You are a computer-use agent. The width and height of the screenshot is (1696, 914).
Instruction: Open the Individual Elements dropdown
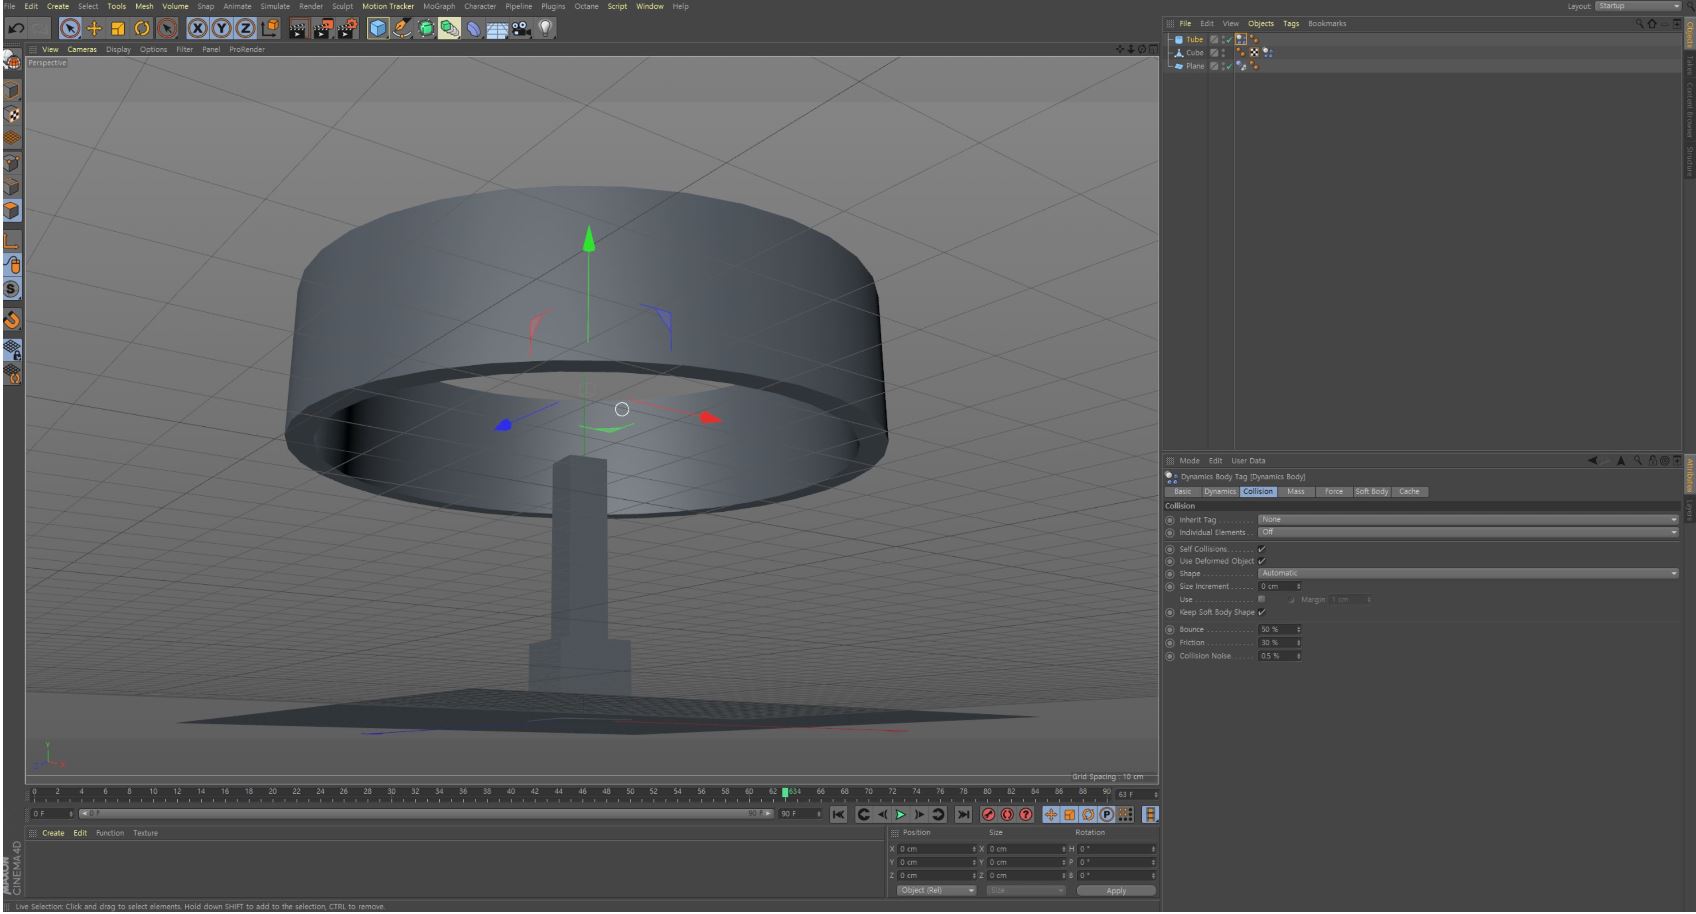tap(1468, 532)
